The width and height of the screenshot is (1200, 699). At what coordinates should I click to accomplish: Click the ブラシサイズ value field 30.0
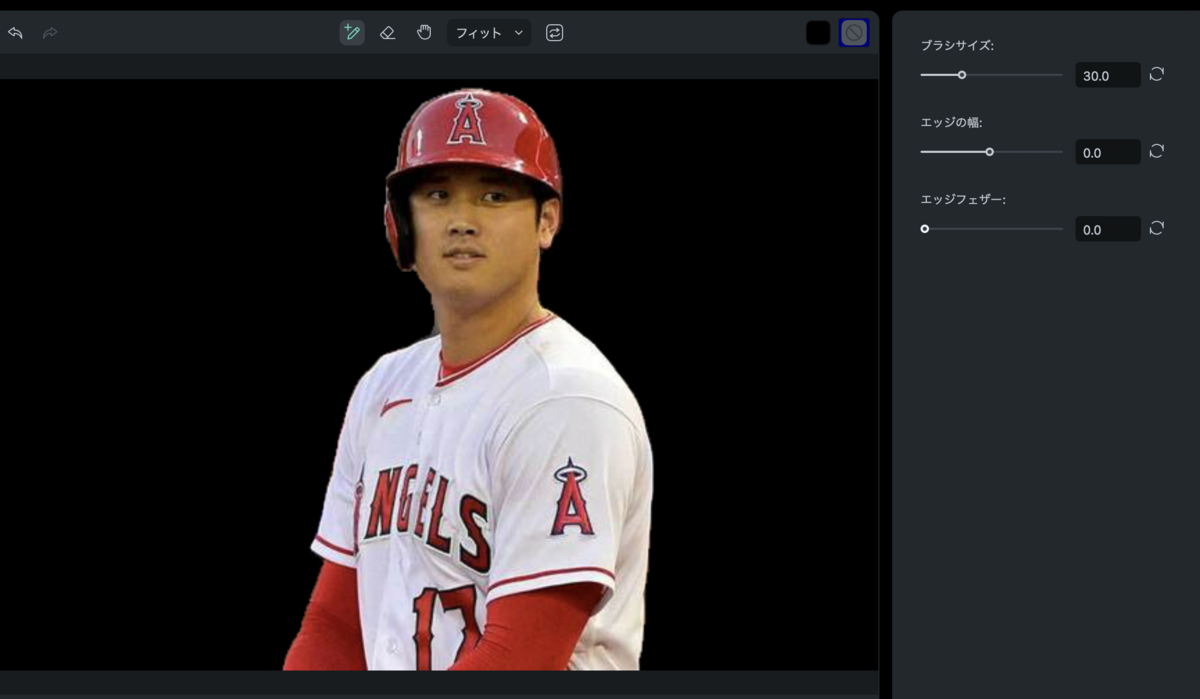pyautogui.click(x=1108, y=75)
